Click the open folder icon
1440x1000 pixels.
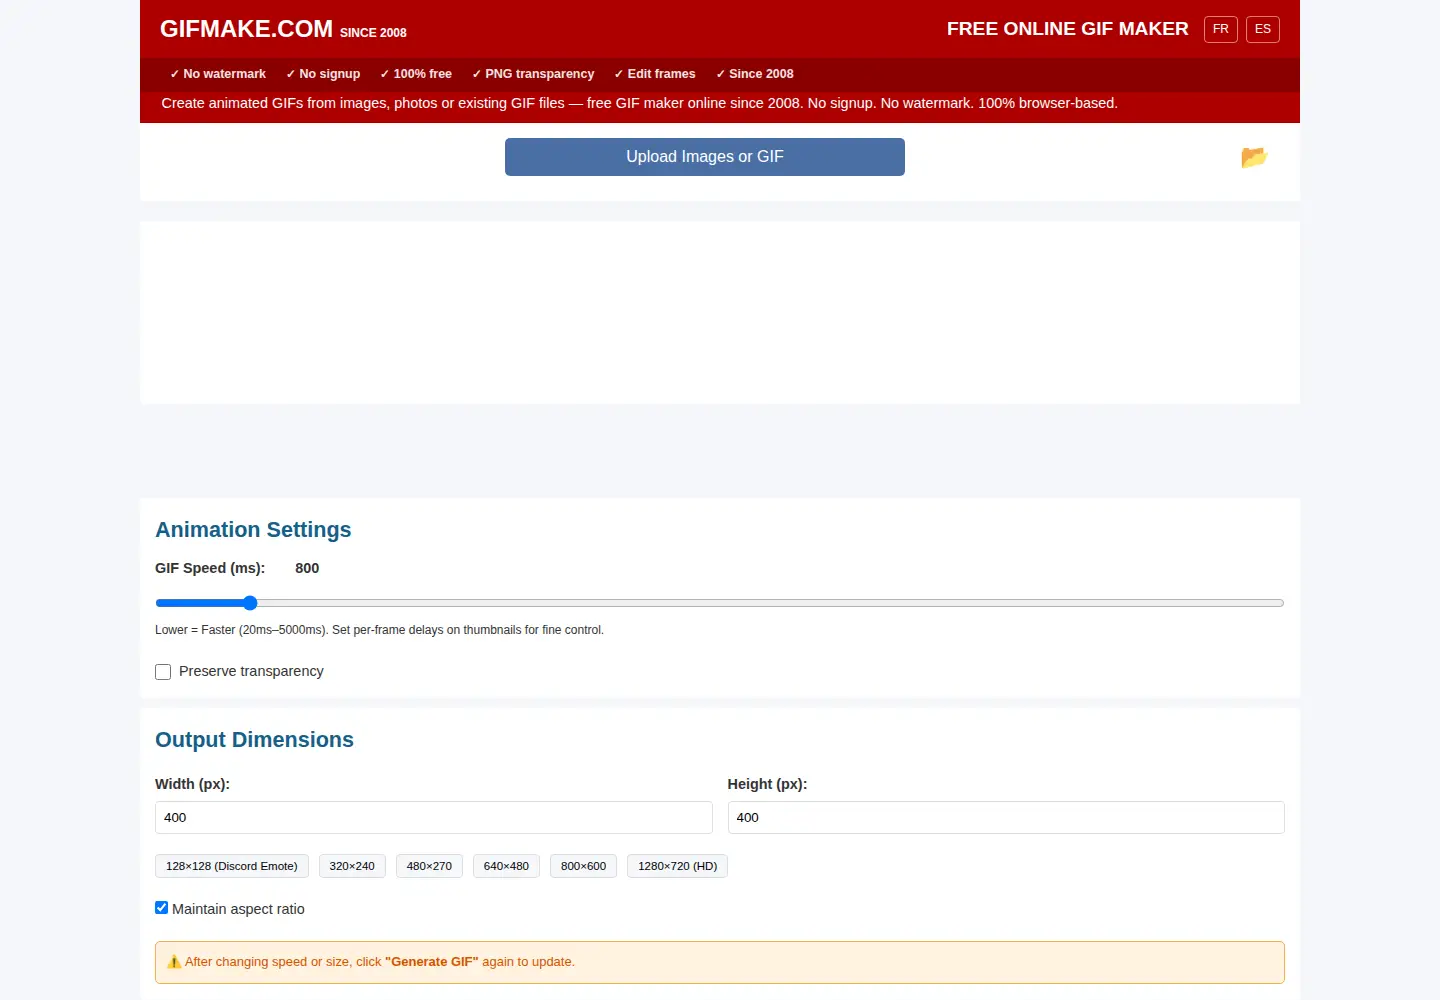point(1254,157)
